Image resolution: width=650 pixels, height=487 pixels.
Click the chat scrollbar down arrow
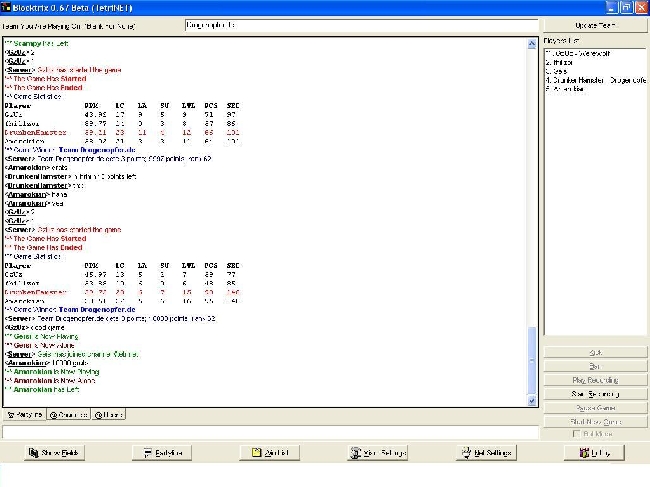tap(532, 400)
